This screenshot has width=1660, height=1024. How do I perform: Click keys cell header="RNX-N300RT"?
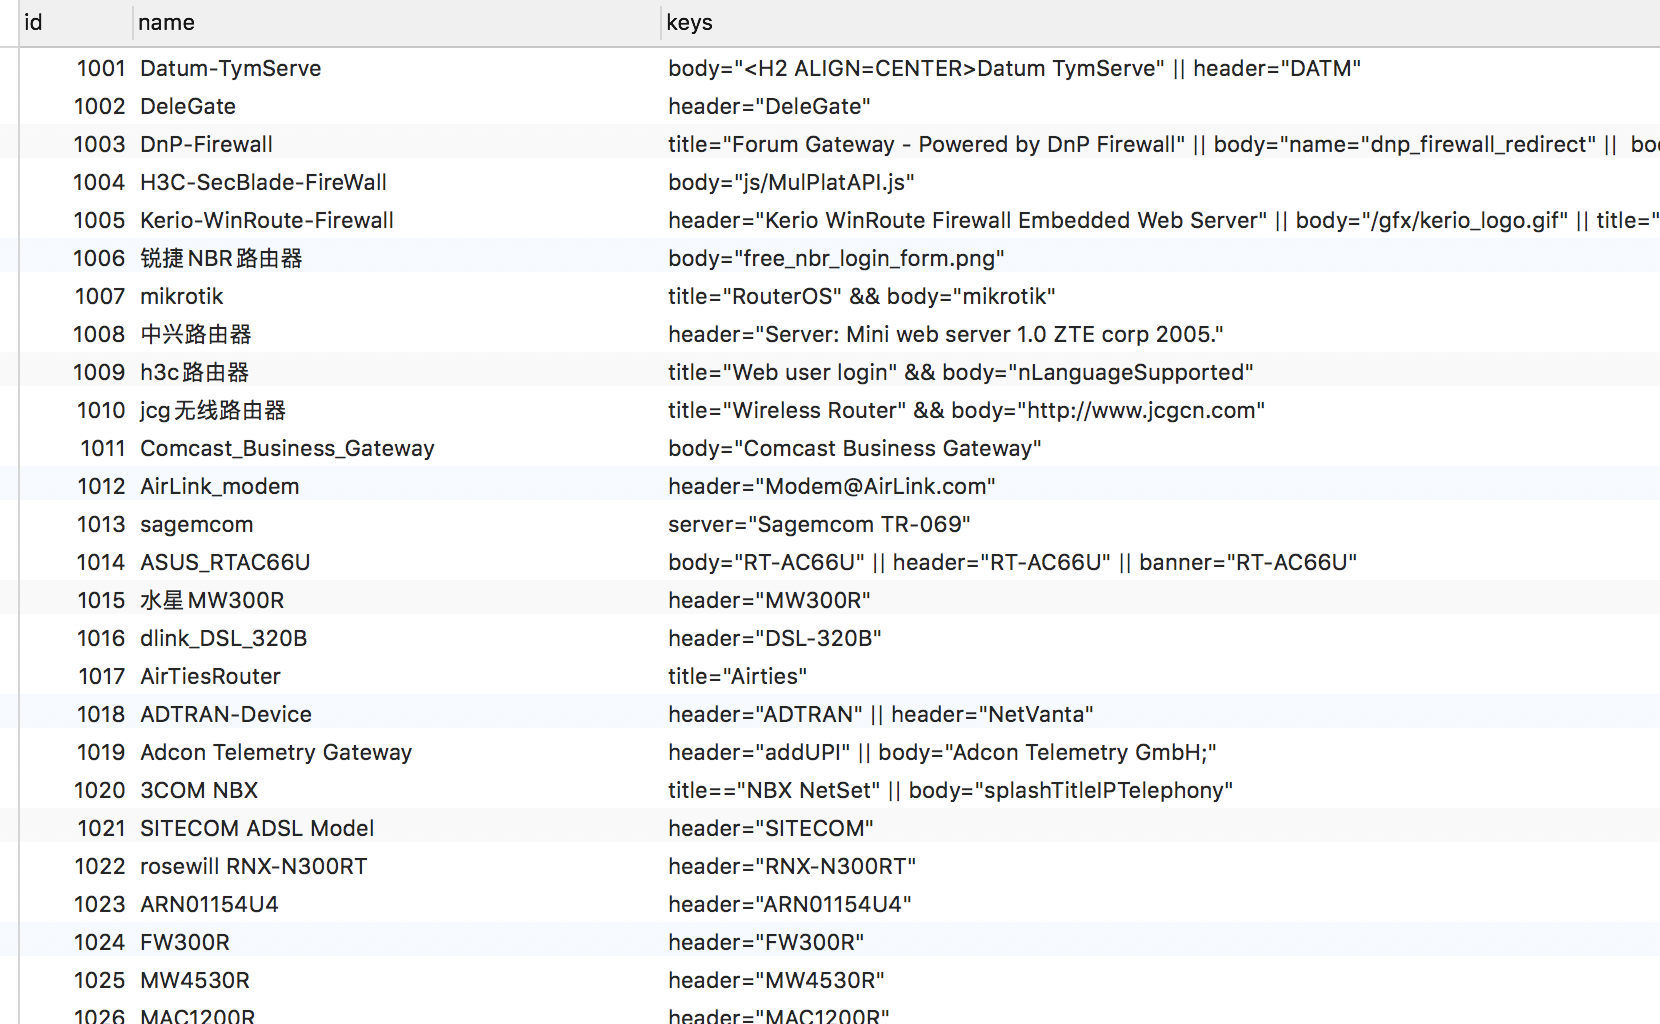1161,866
